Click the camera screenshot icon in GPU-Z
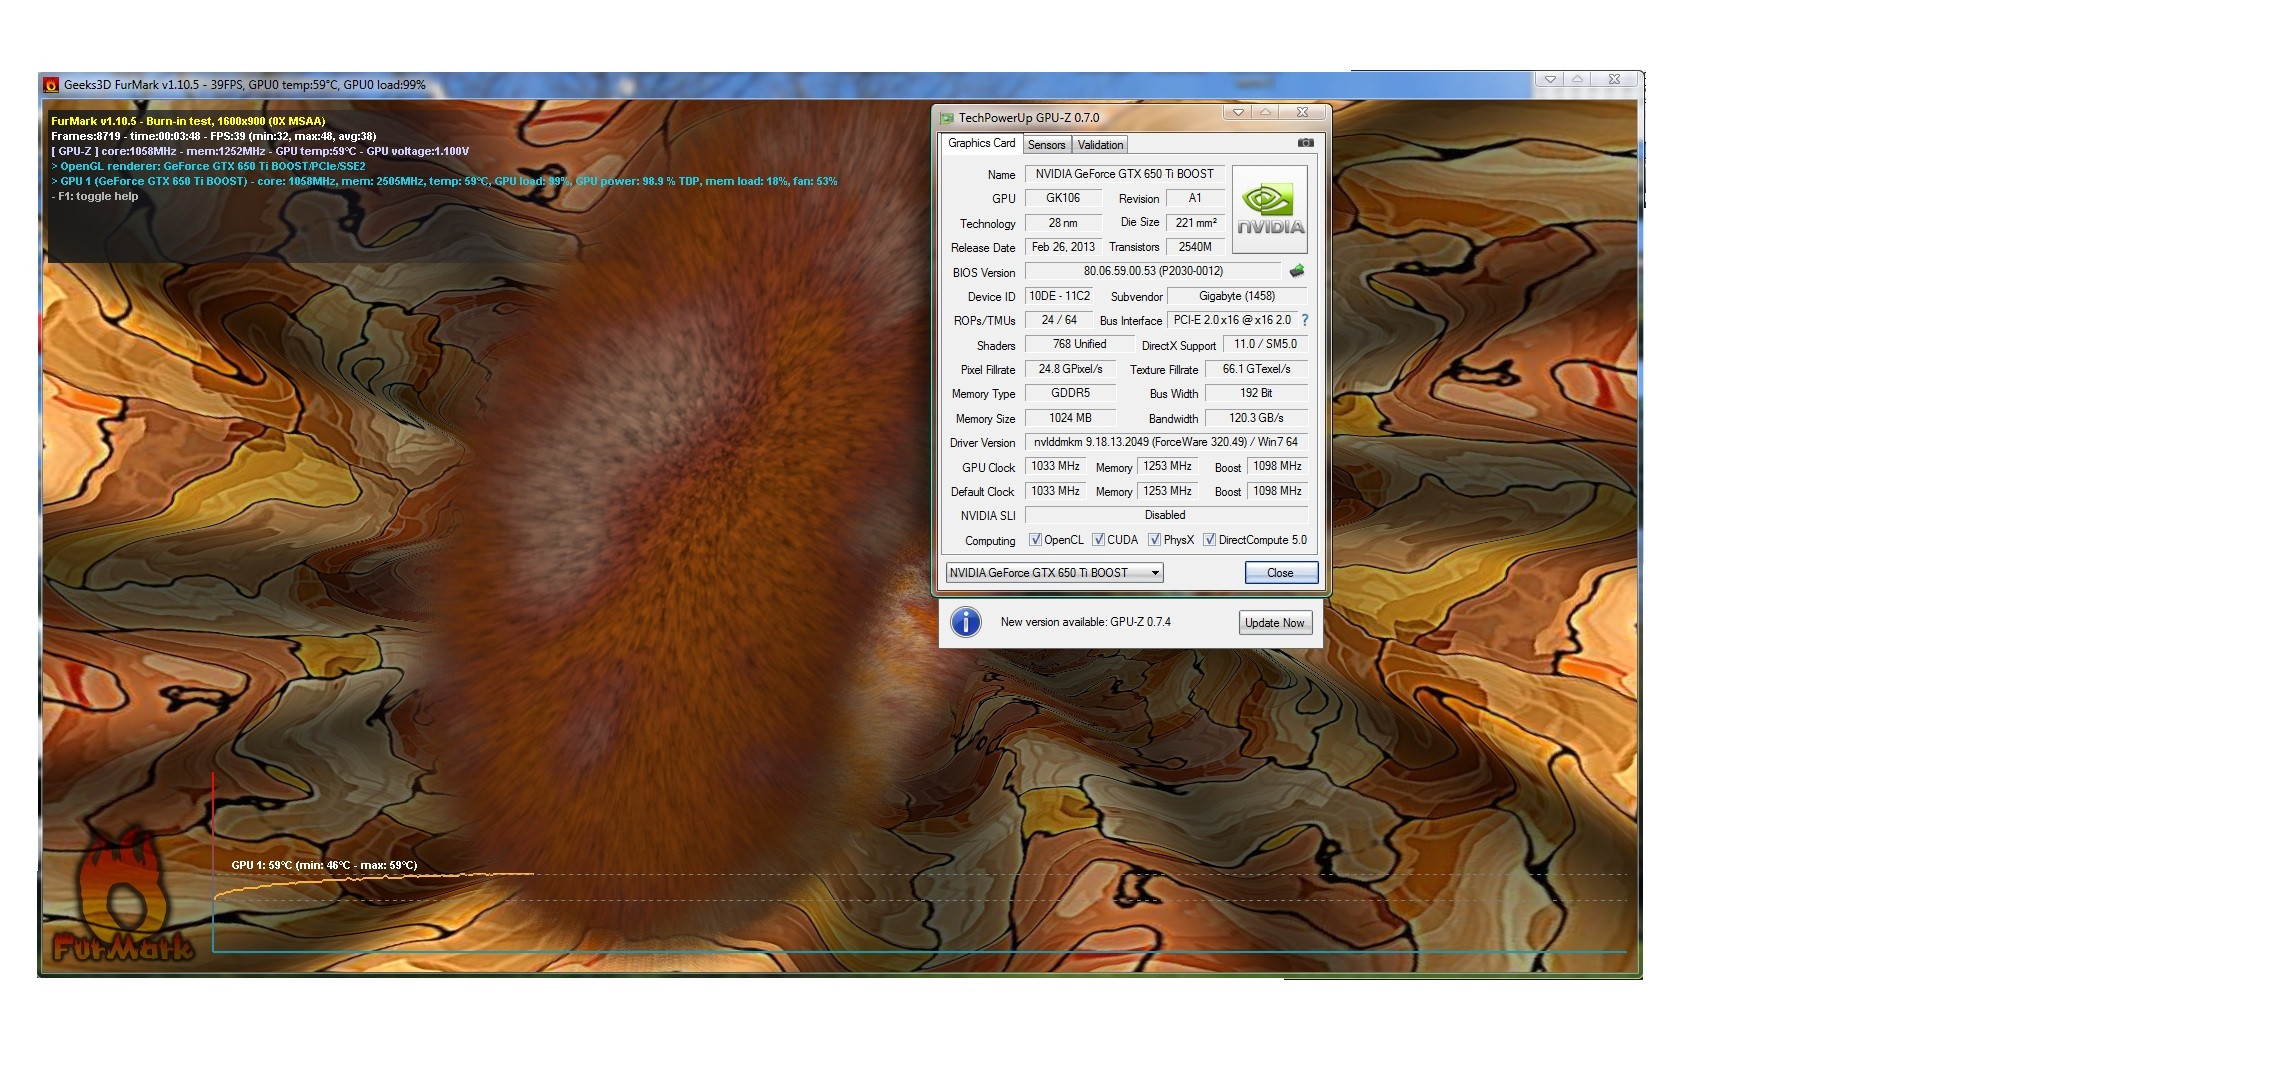The height and width of the screenshot is (1080, 2273). (x=1305, y=143)
